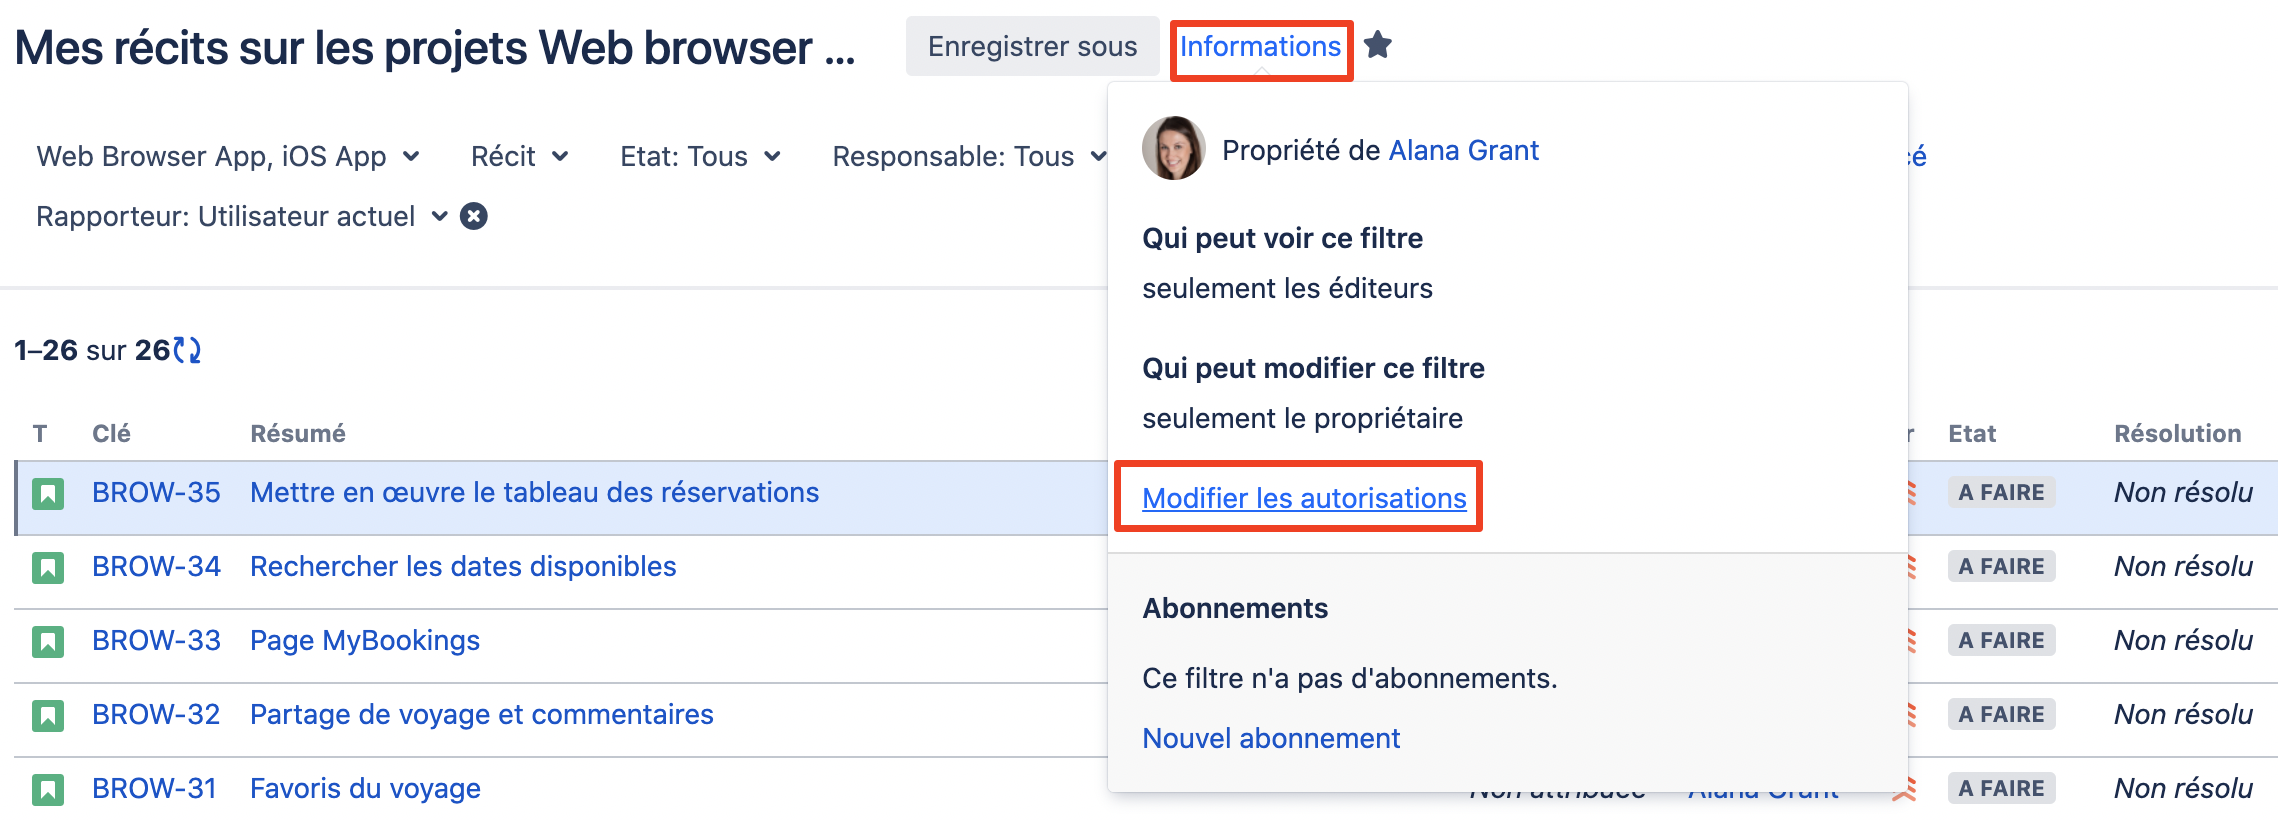Click the story icon for BROW-34

click(48, 567)
